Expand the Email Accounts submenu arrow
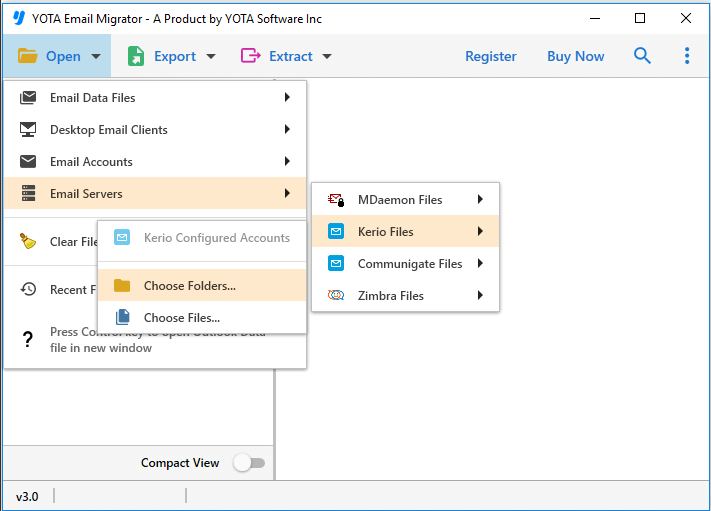Screen dimensions: 711x511 (x=287, y=161)
